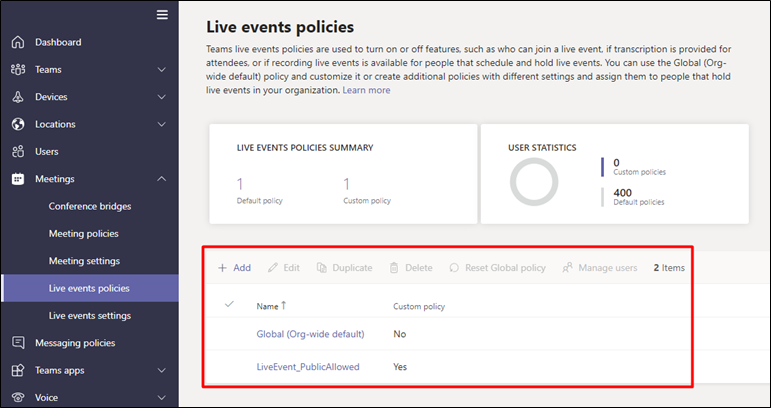Click the trash icon beside Delete

394,268
